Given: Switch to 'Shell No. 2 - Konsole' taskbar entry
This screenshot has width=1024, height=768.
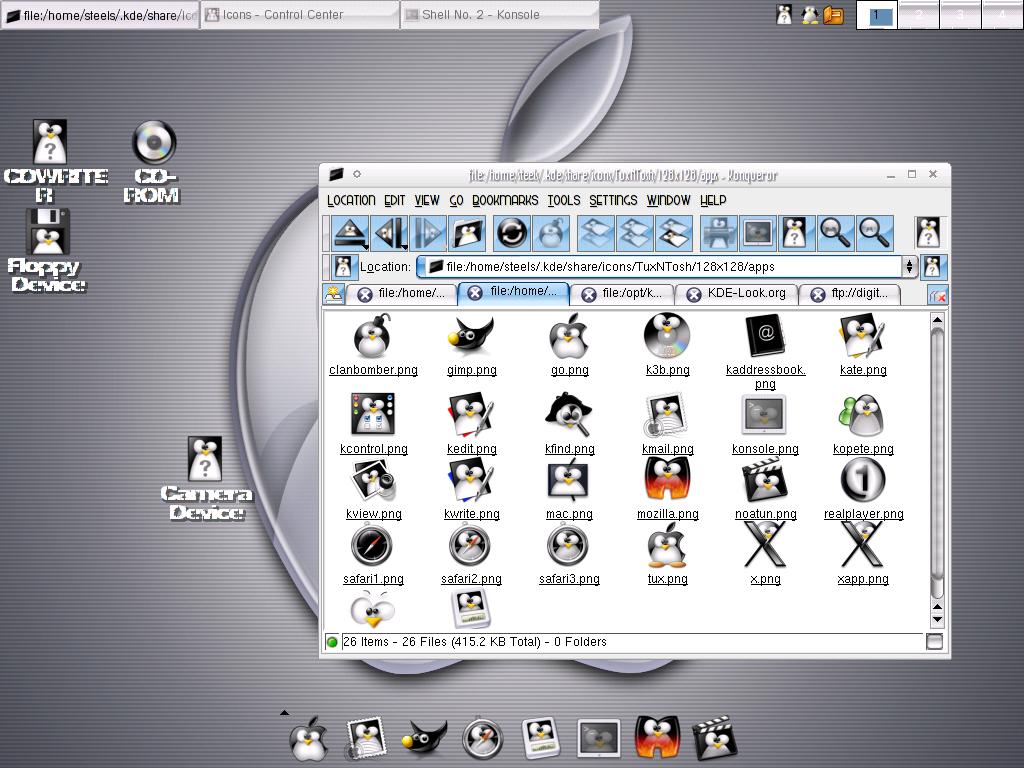Looking at the screenshot, I should (500, 14).
